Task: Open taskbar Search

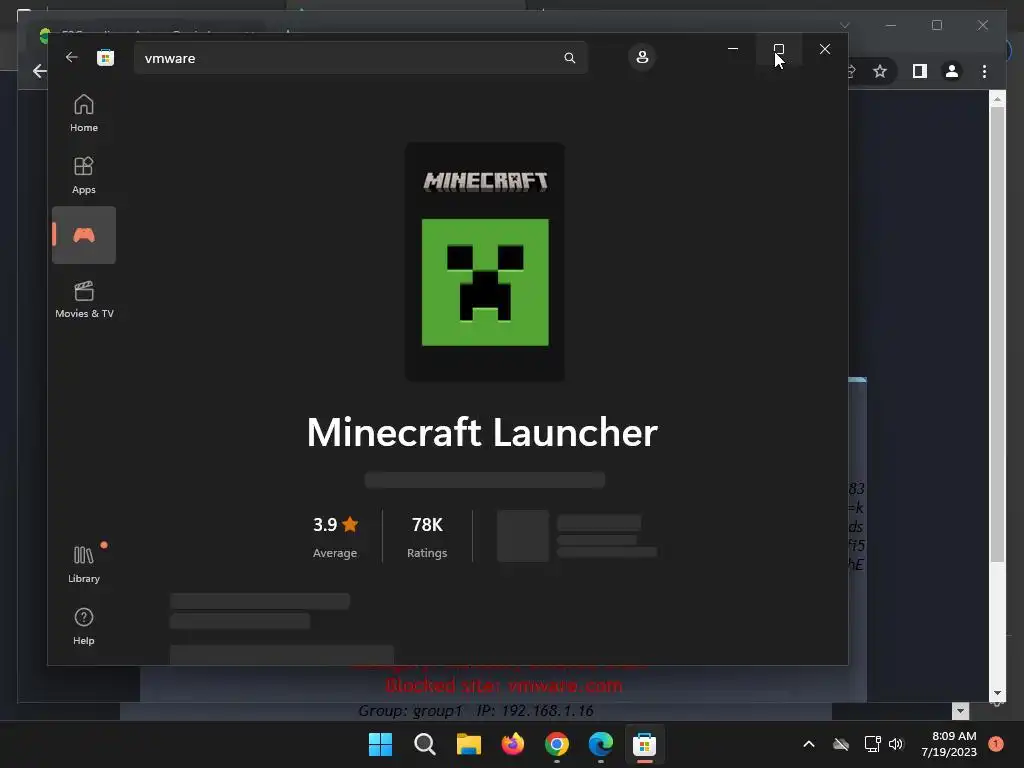Action: click(x=424, y=744)
